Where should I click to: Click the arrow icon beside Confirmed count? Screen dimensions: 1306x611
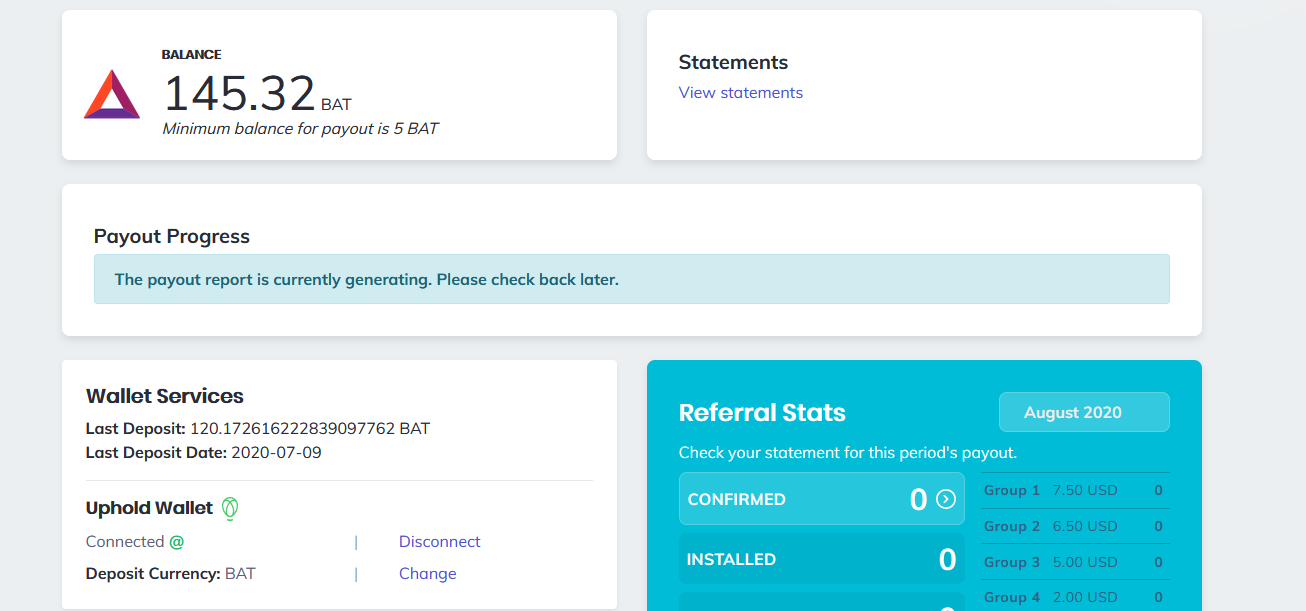(946, 499)
